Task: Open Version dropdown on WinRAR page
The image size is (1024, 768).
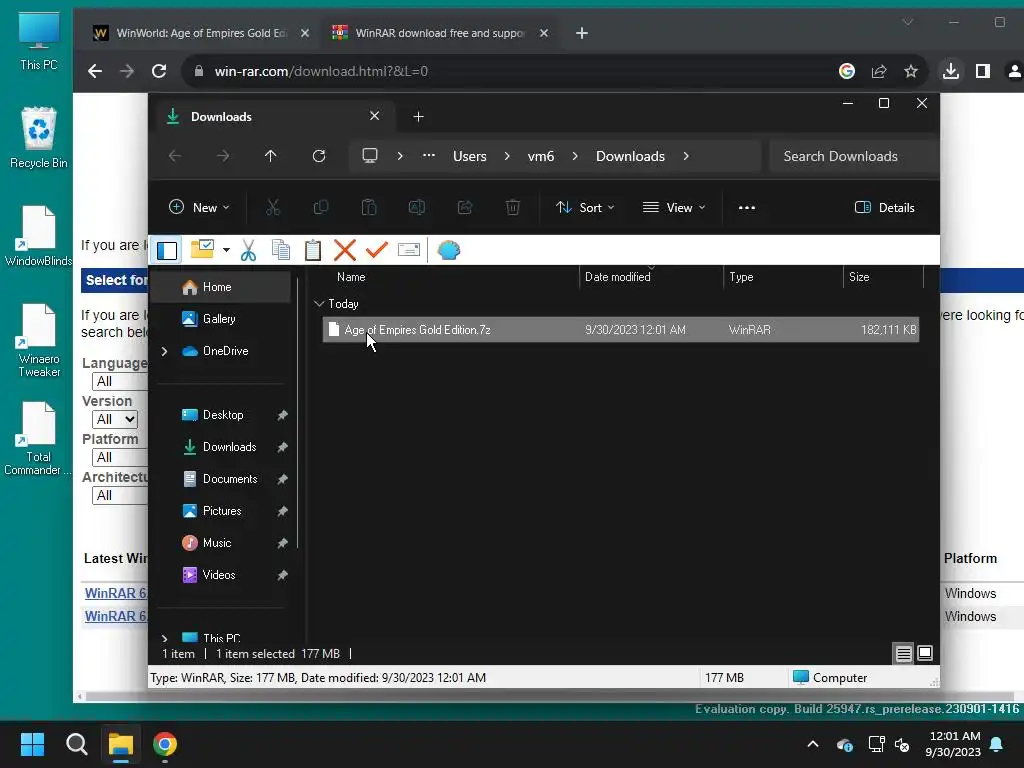Action: click(x=116, y=419)
